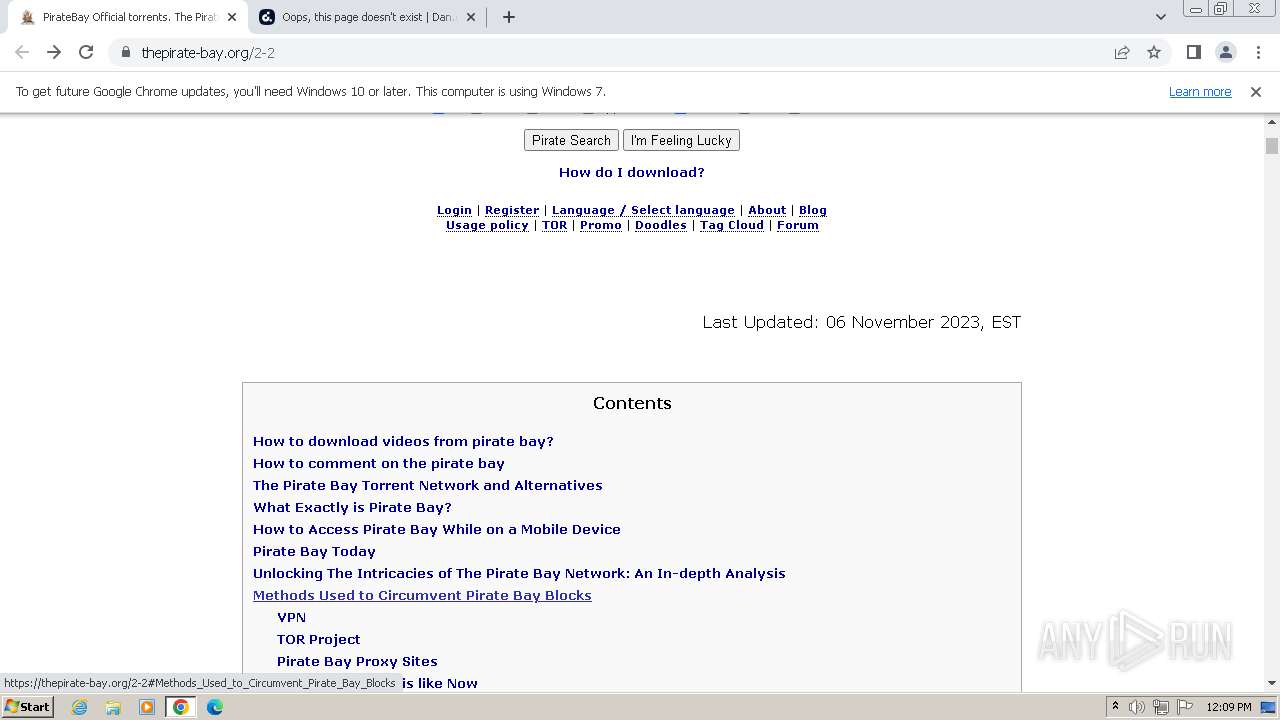Jump to 'What Exactly is Pirate Bay?'
This screenshot has height=720, width=1280.
352,507
